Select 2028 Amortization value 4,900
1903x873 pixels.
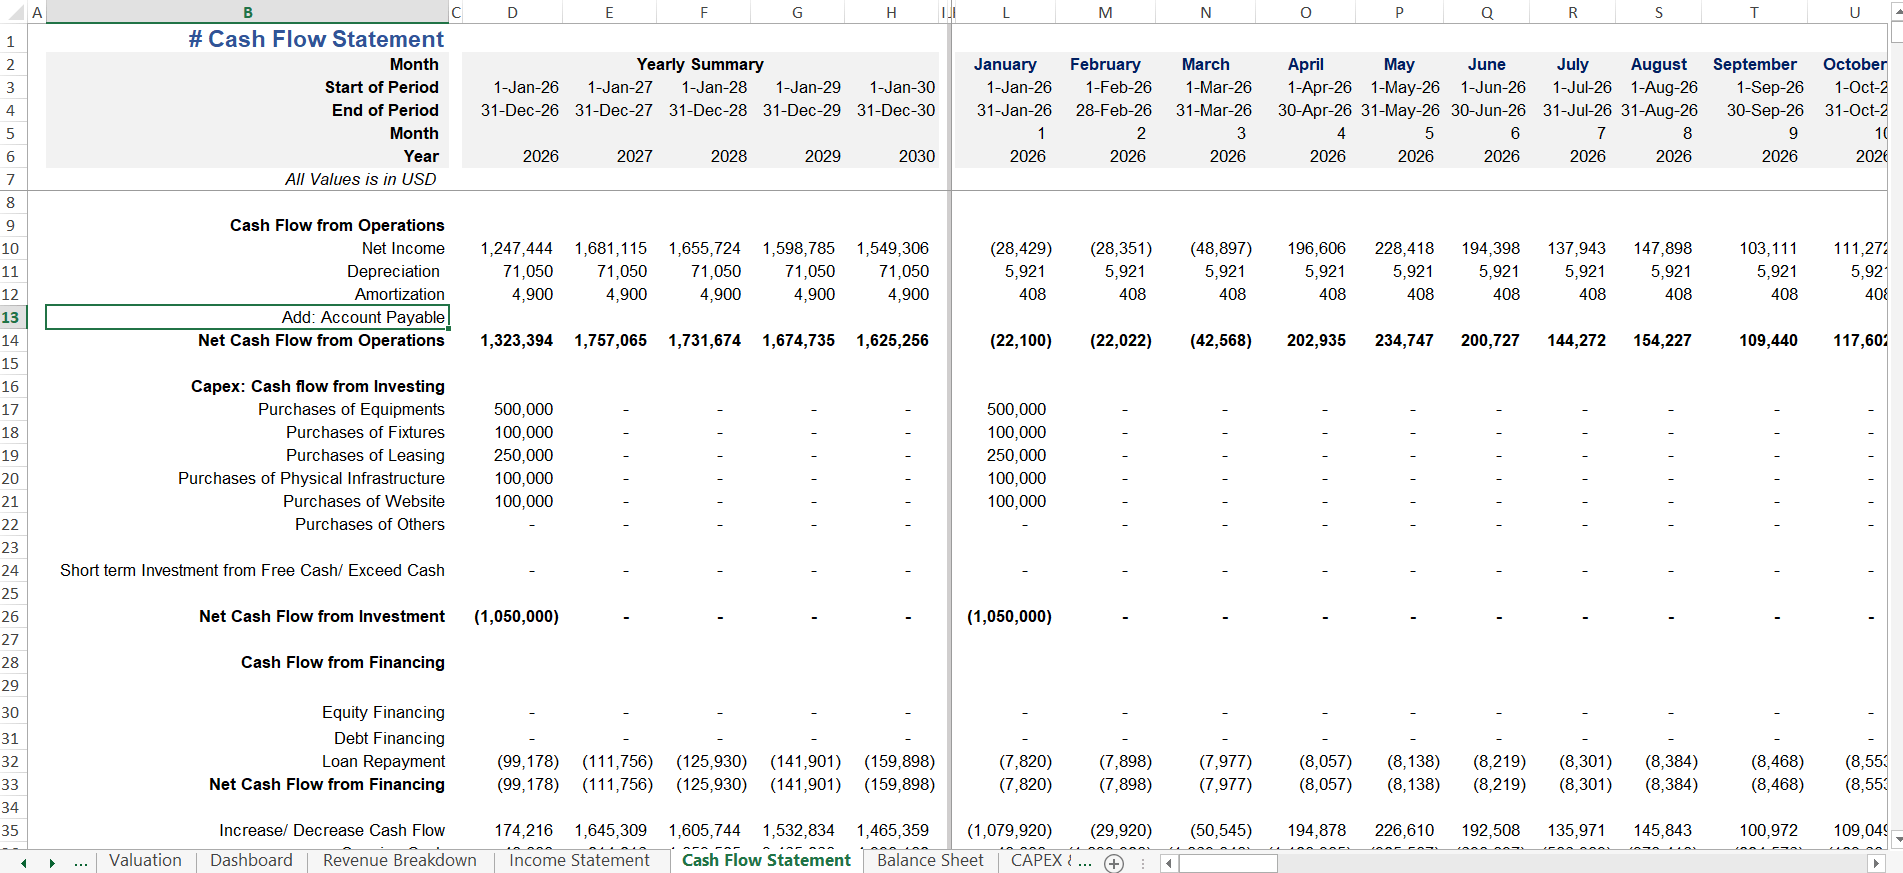720,294
